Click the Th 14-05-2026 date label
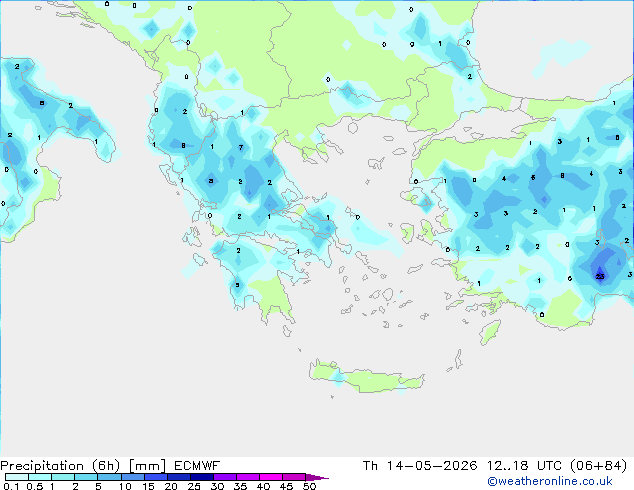 coord(420,466)
